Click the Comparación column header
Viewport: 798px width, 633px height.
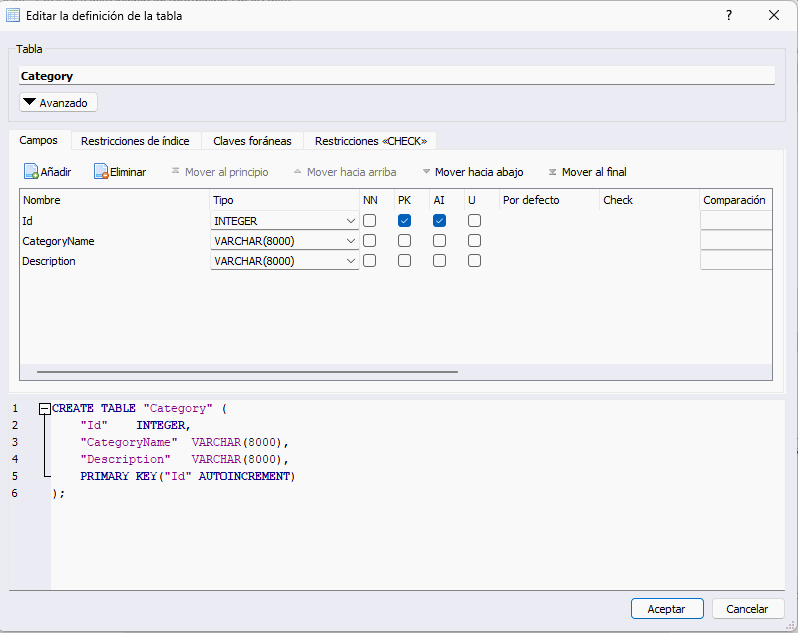[x=736, y=200]
